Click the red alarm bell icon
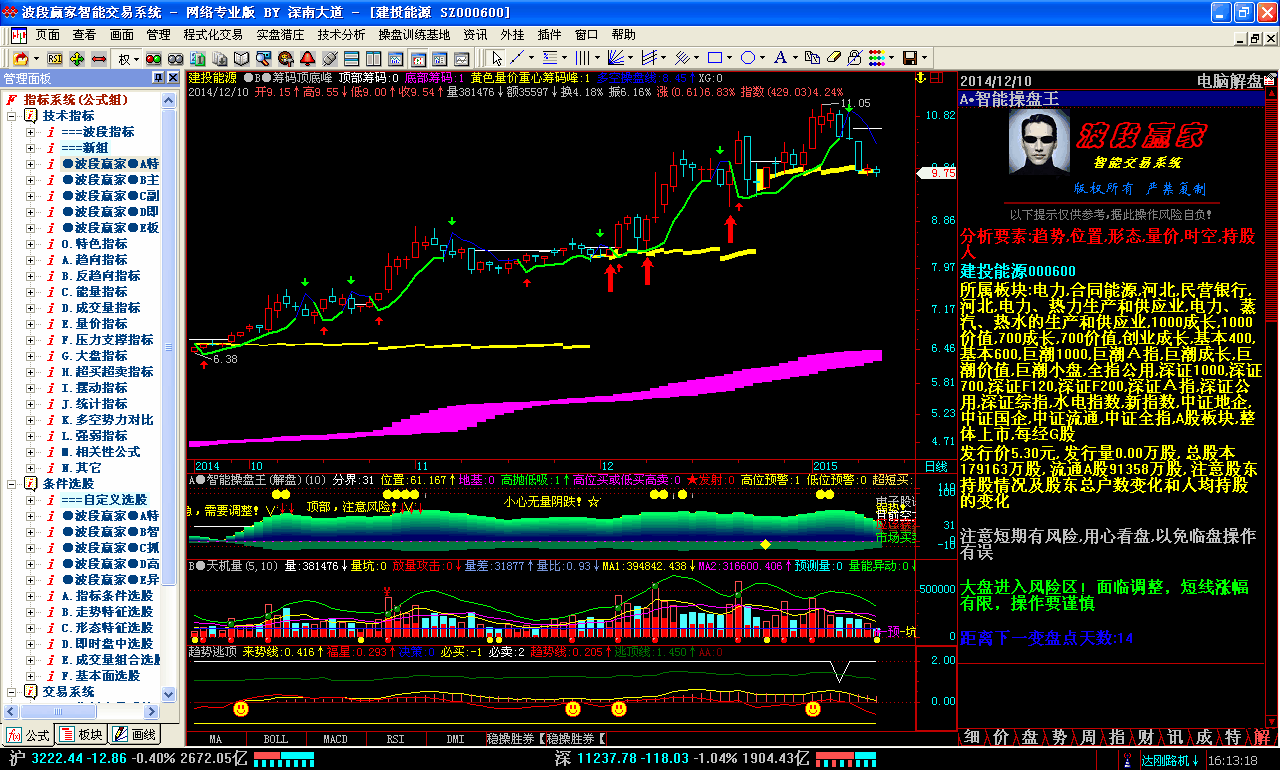The height and width of the screenshot is (770, 1280). (x=307, y=58)
